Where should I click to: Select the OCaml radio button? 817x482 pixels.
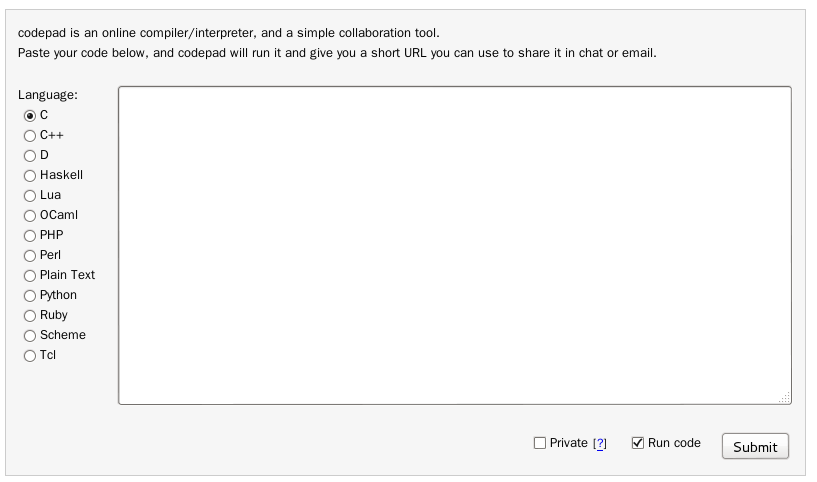pyautogui.click(x=30, y=215)
